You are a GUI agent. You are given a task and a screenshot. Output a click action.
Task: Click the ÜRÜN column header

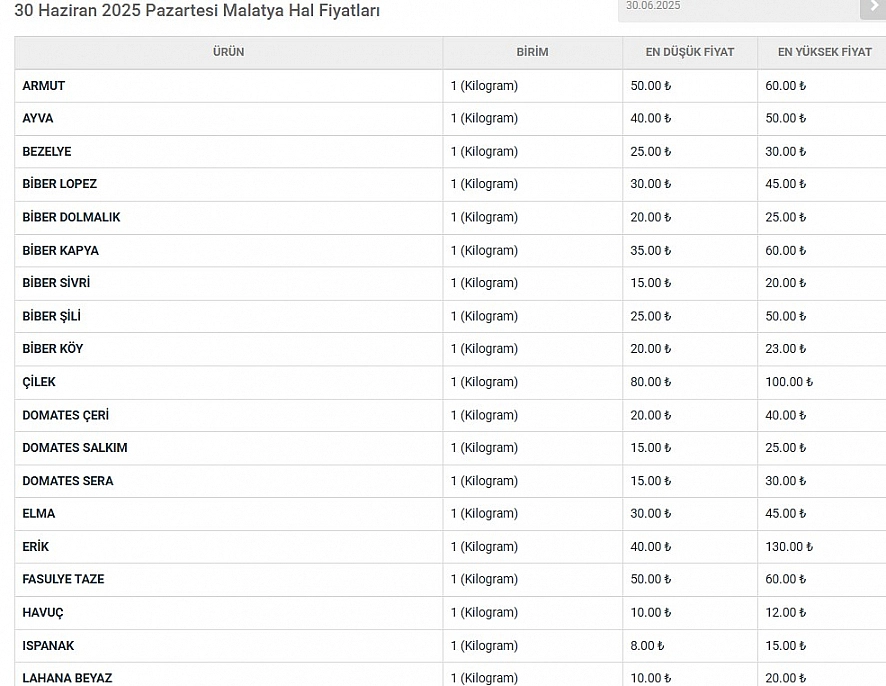228,52
